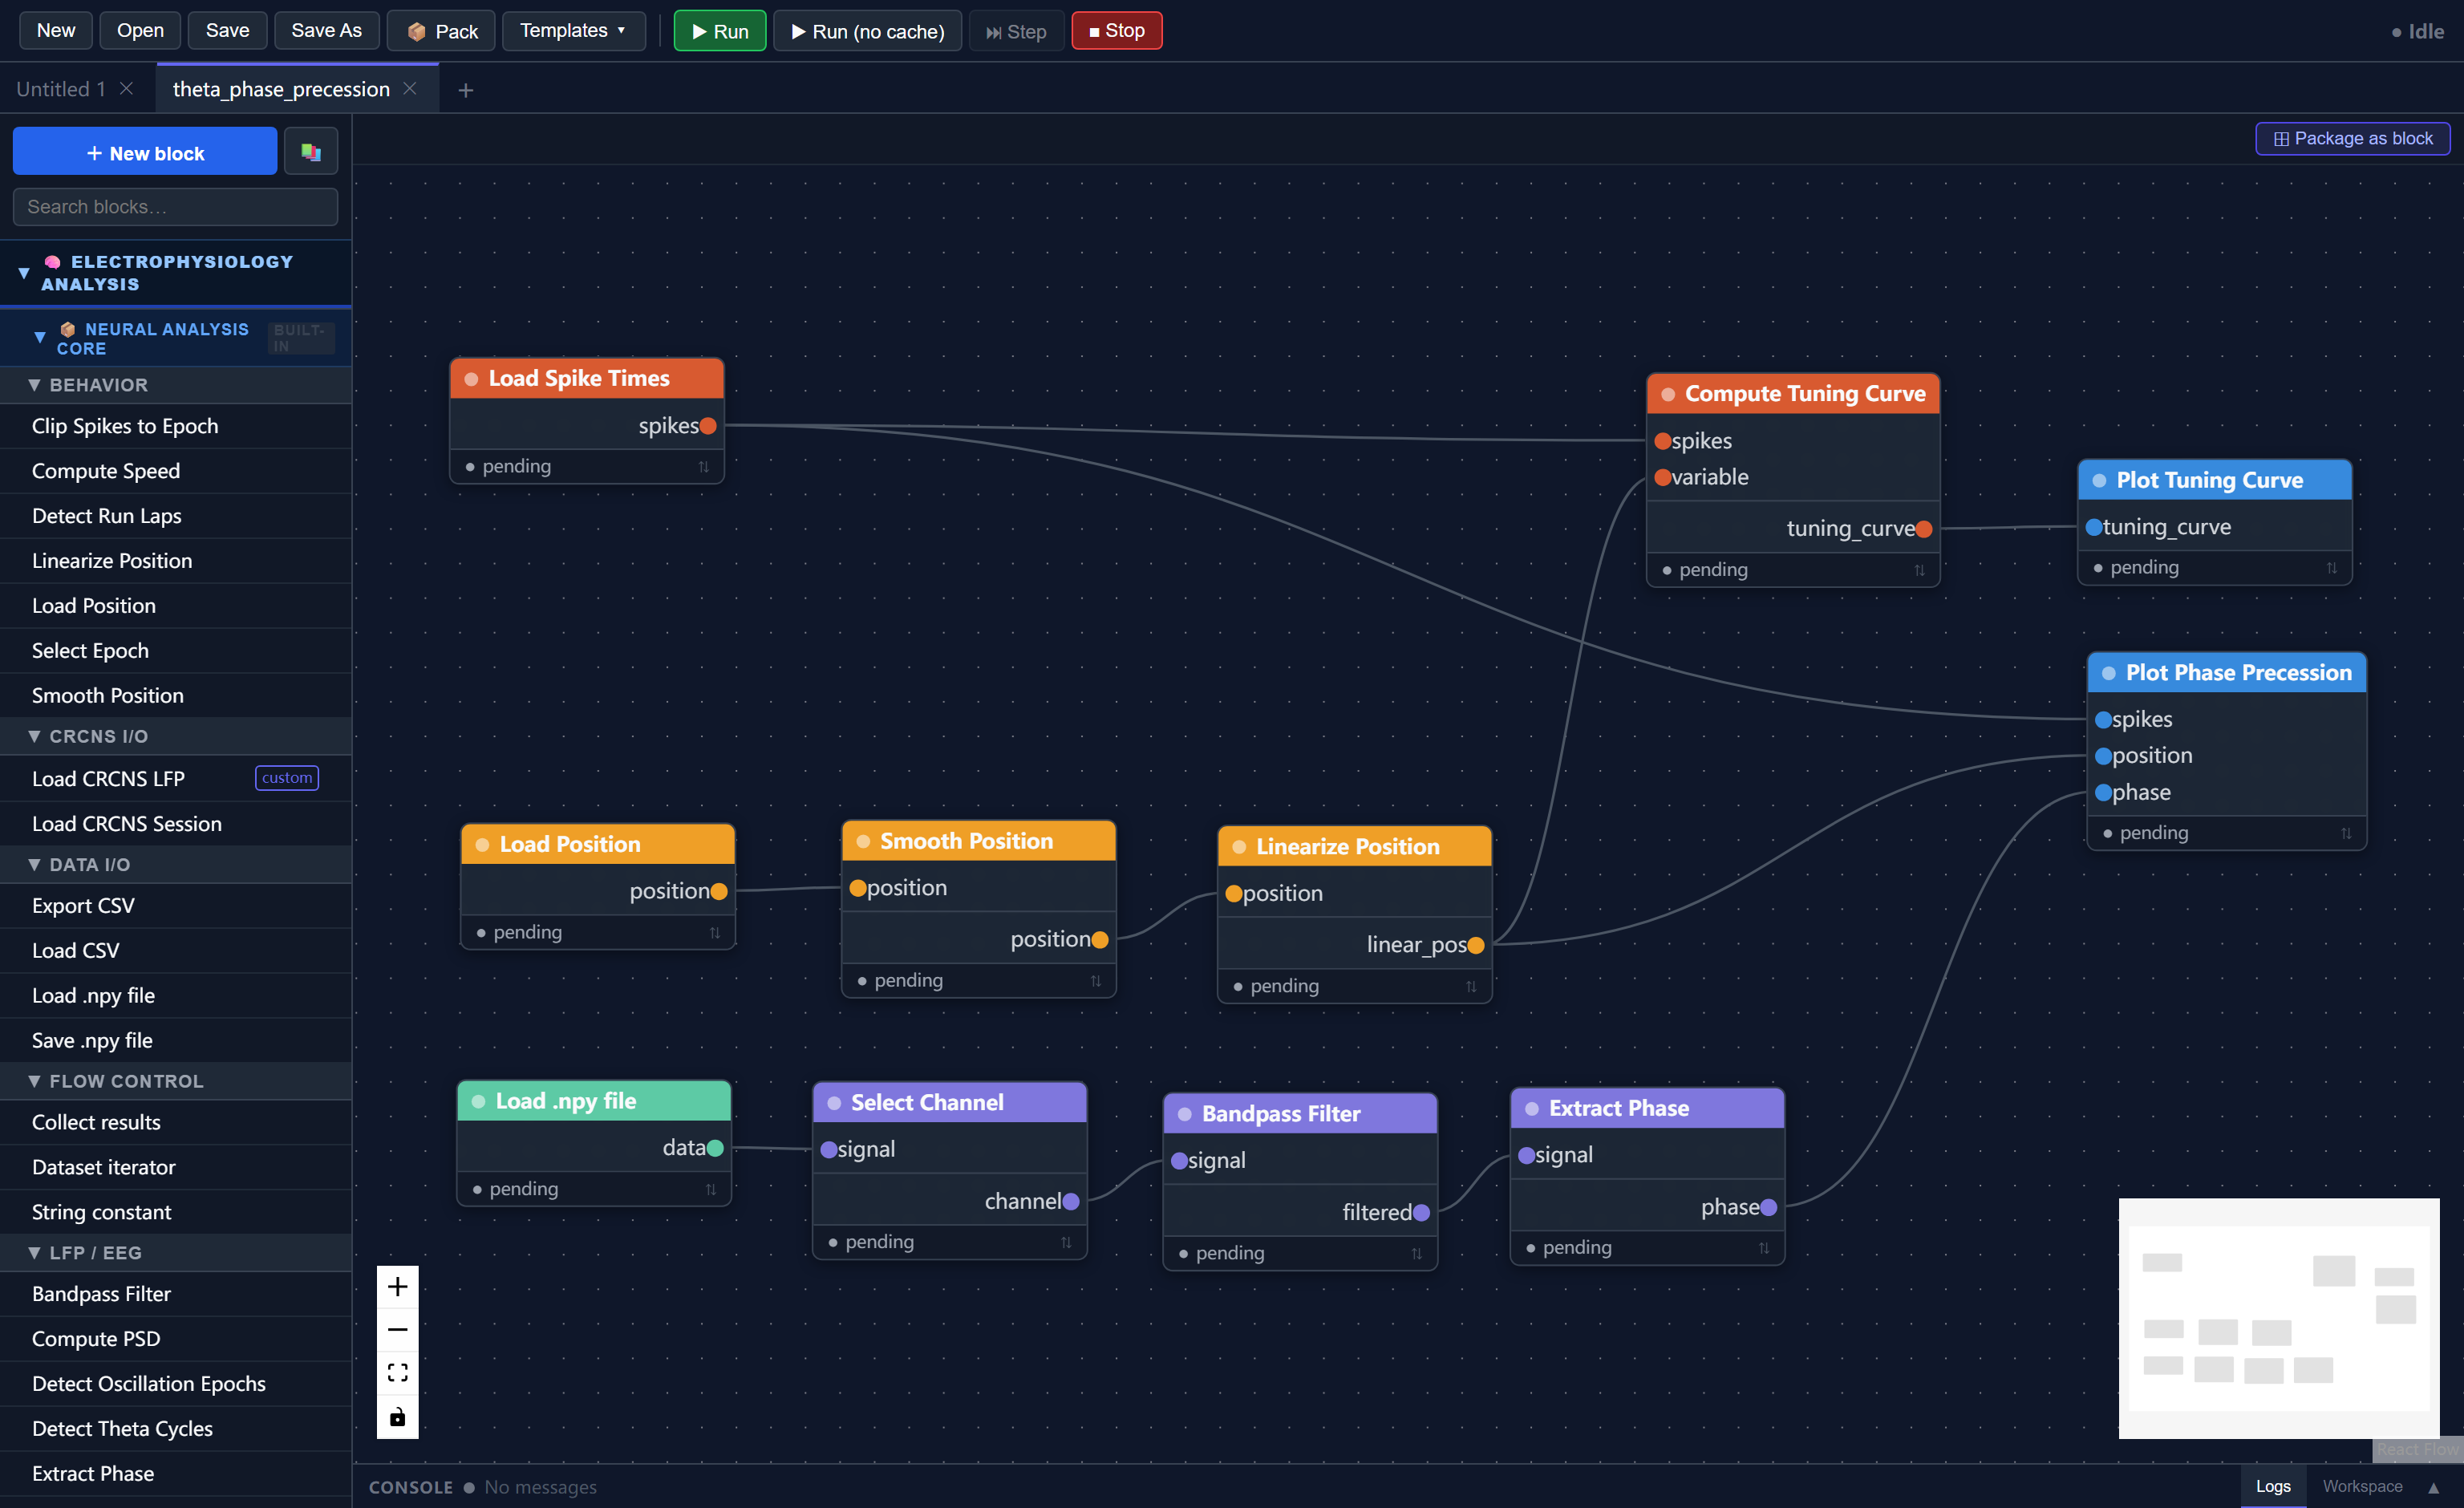Click the canvas zoom in plus icon

click(397, 1287)
